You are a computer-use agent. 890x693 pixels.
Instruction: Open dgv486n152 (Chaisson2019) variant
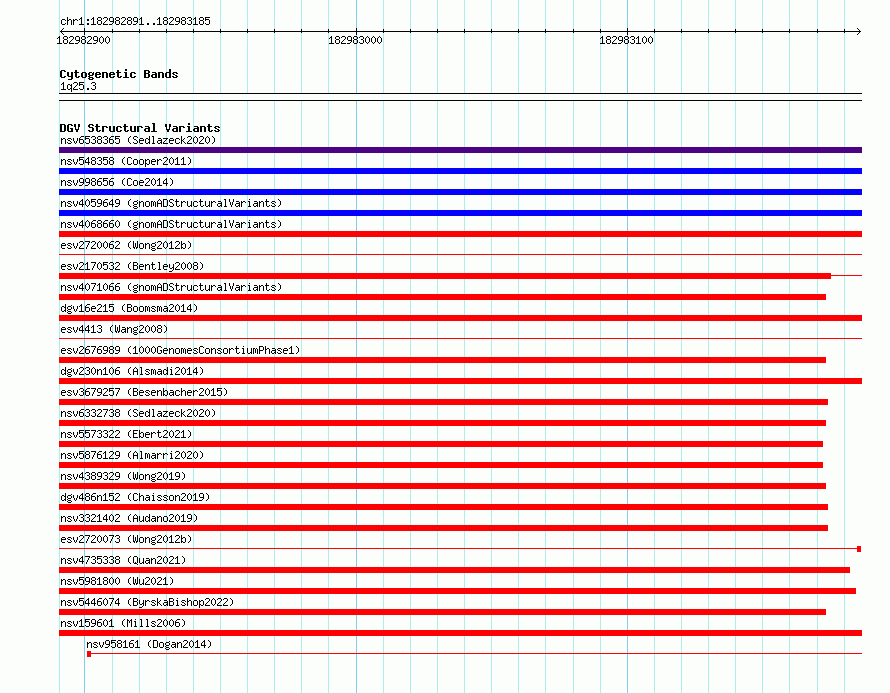135,497
